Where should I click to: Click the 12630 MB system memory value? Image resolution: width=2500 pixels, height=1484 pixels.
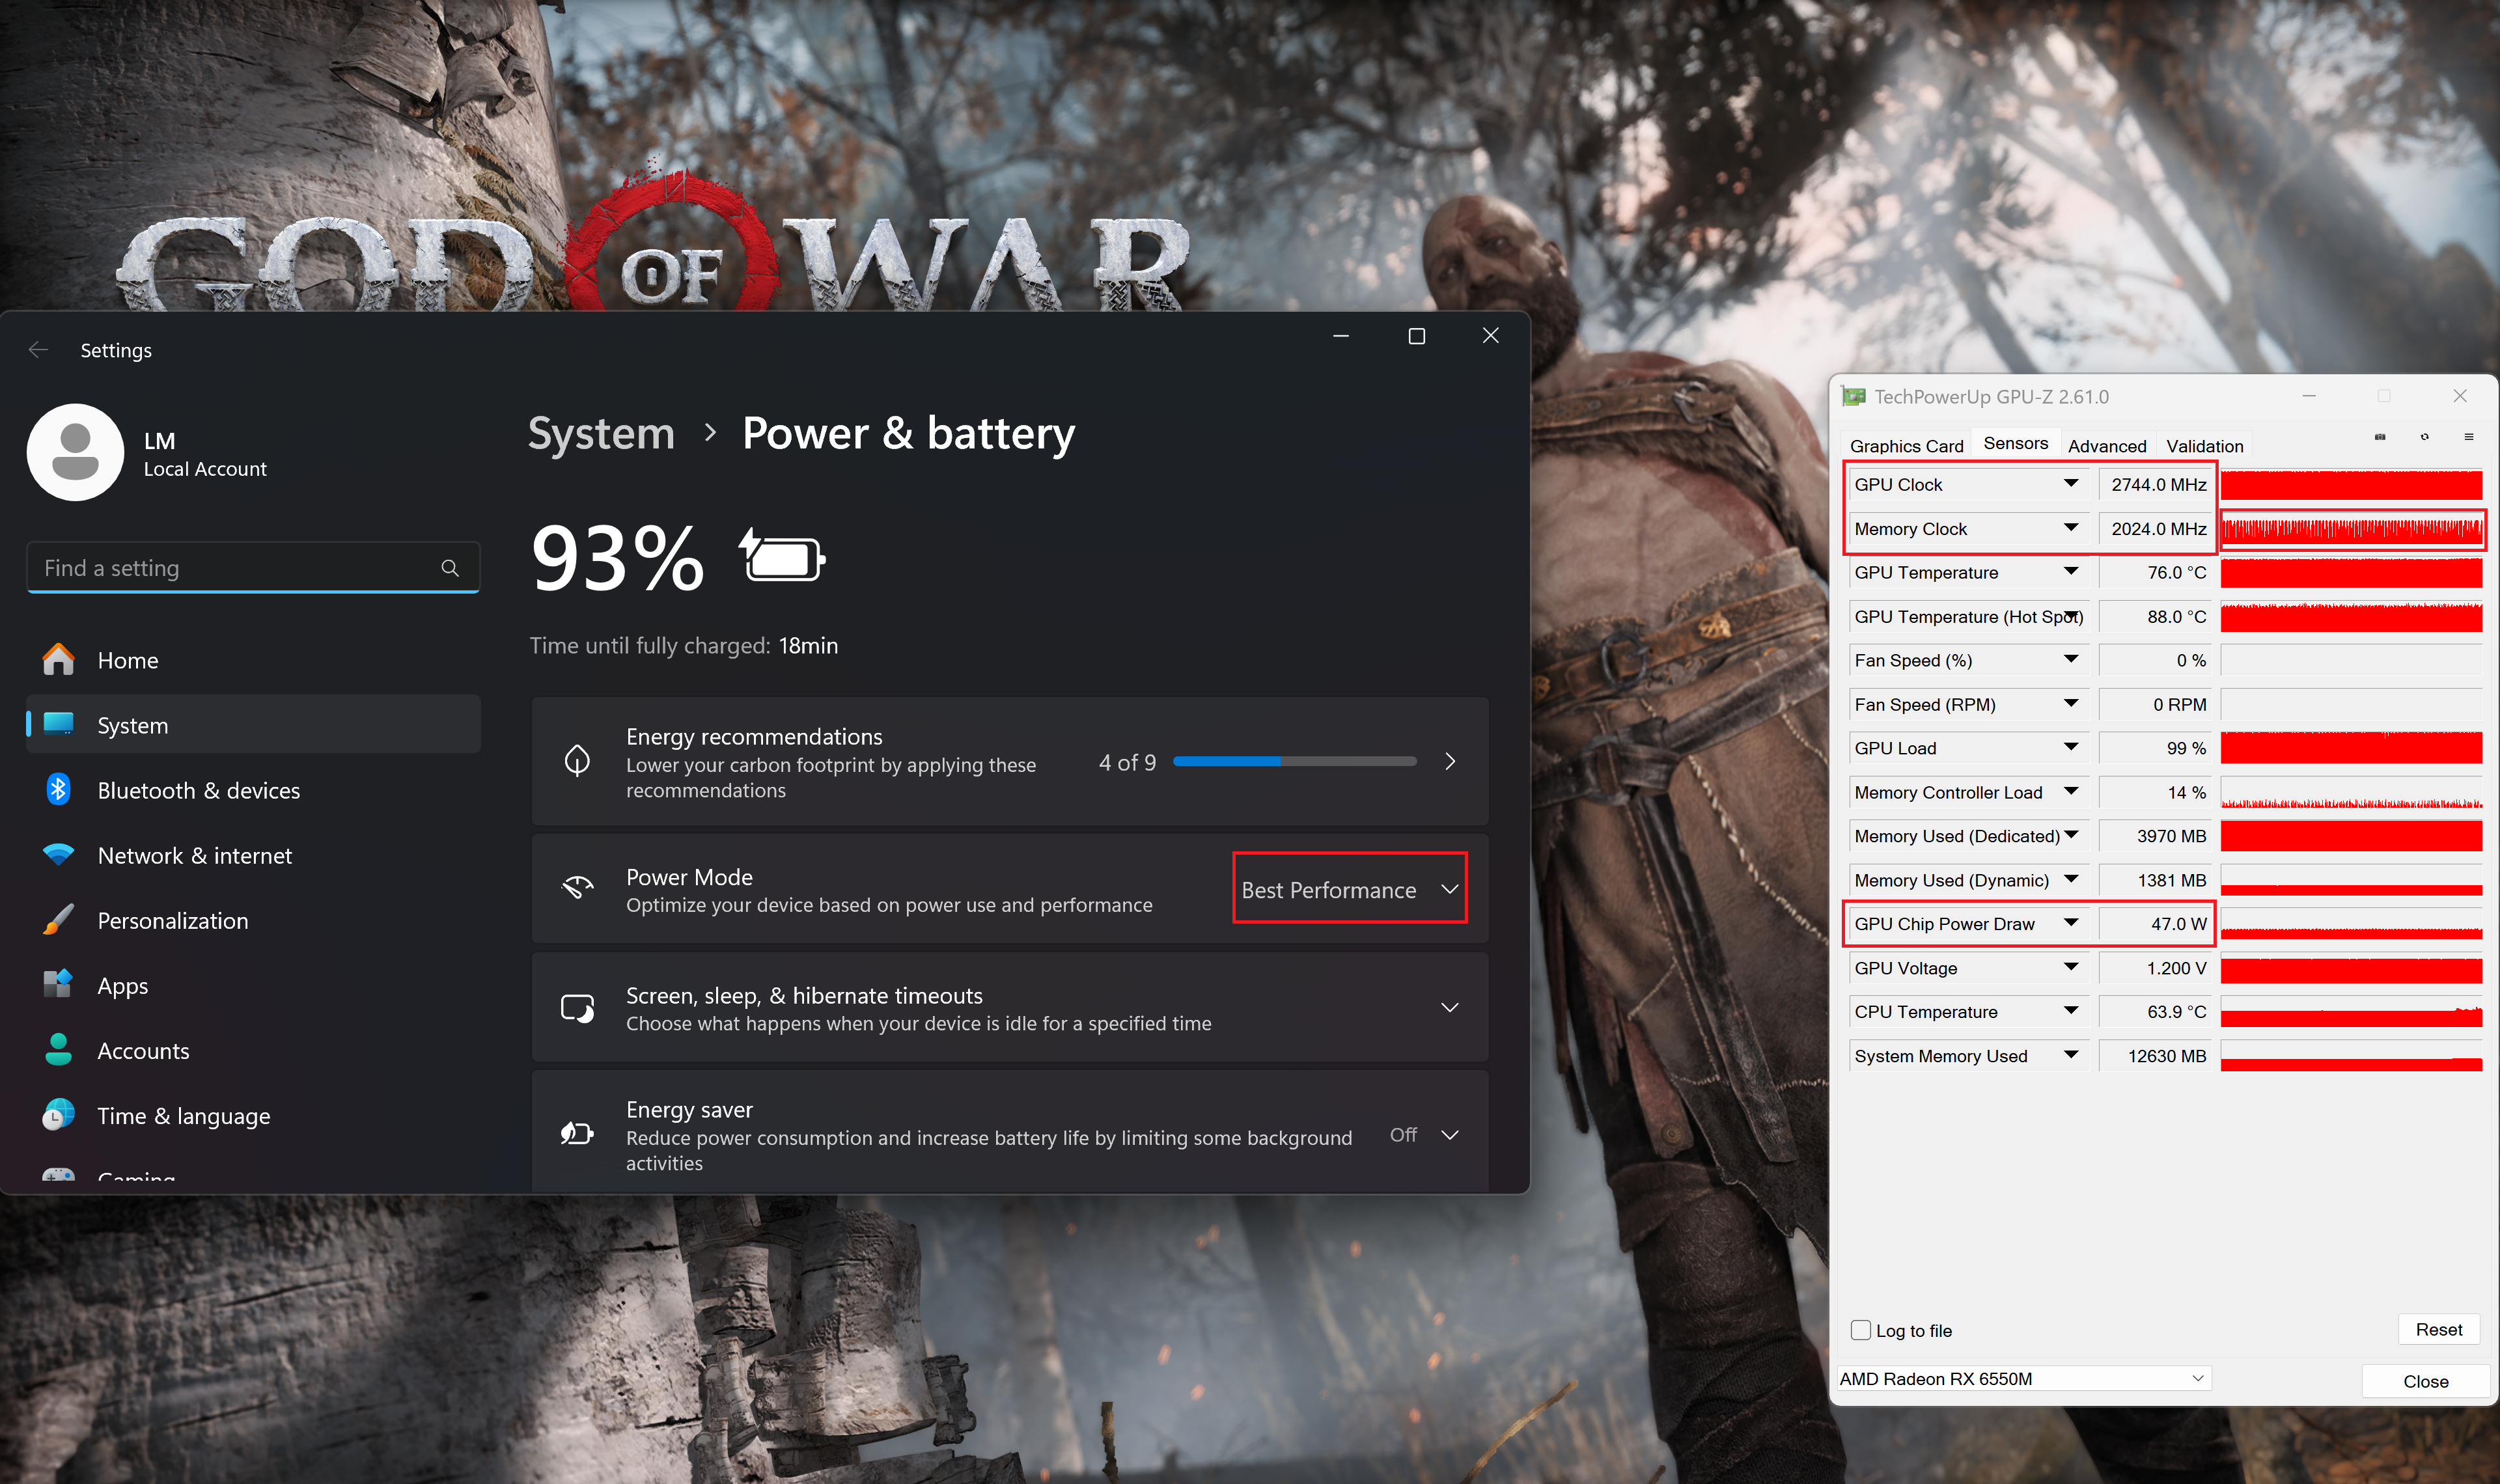coord(2157,1055)
